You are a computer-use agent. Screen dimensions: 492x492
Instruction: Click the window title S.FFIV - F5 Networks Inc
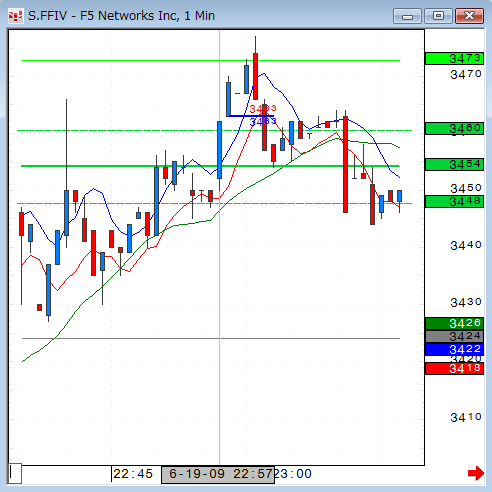pos(121,16)
